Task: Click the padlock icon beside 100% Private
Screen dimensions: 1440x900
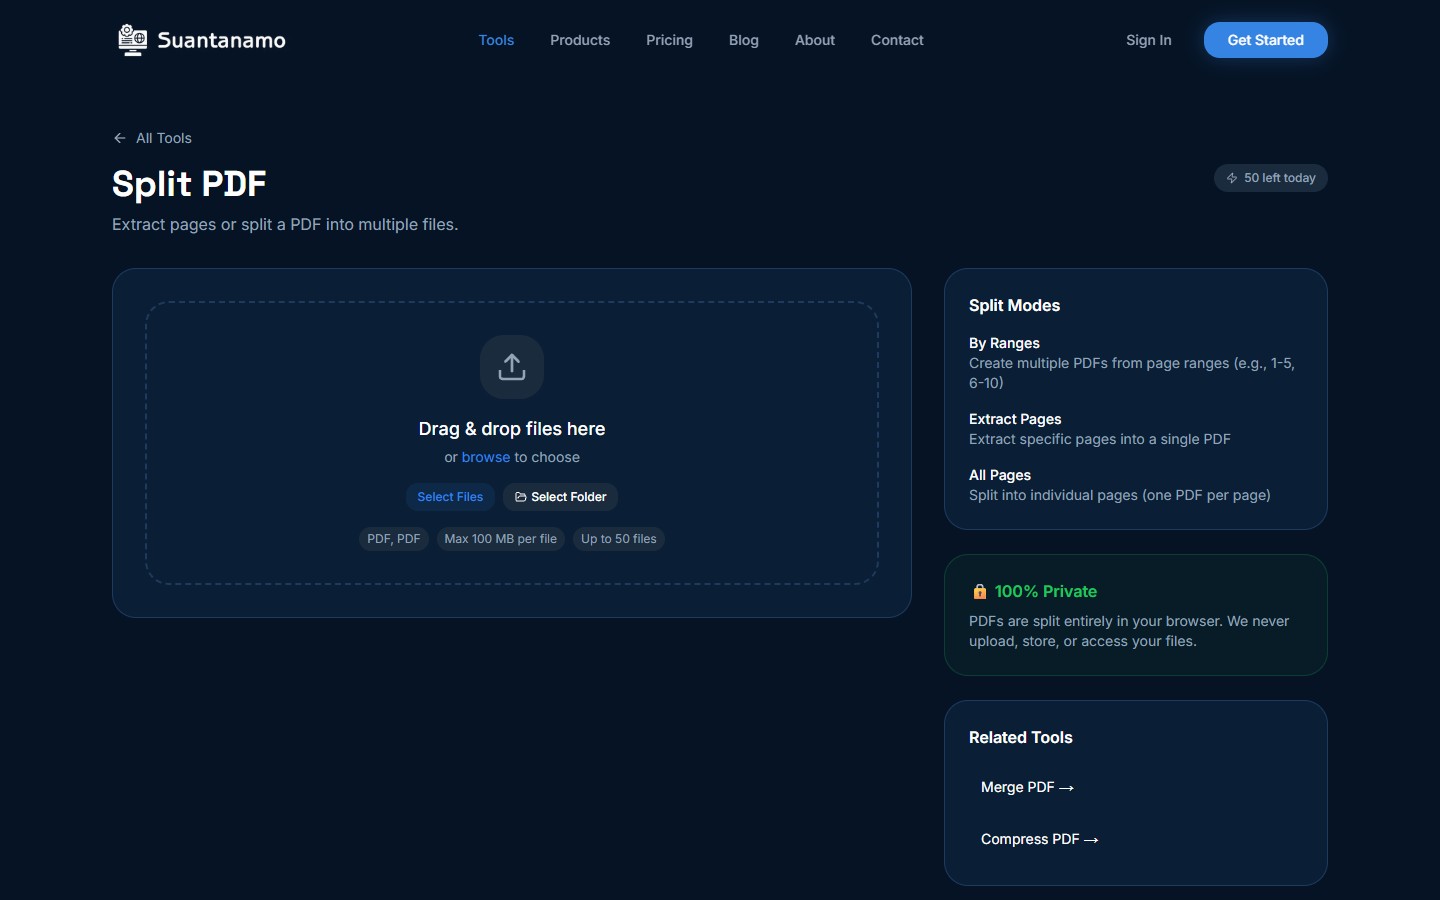Action: 979,592
